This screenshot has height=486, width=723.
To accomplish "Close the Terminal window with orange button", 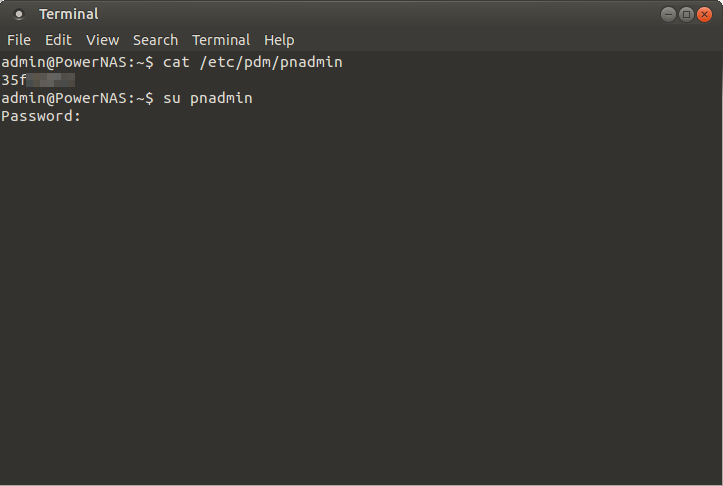I will coord(704,15).
